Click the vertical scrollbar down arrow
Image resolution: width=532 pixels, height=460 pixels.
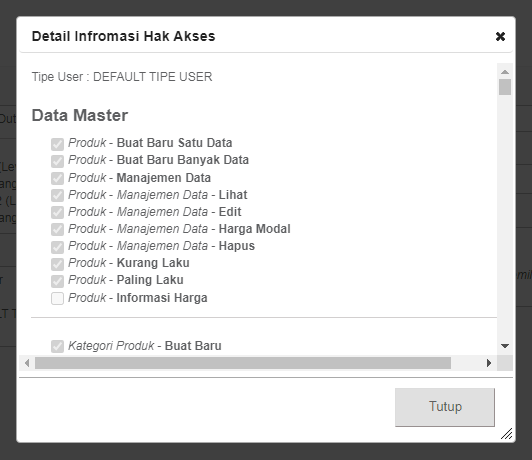[x=505, y=346]
